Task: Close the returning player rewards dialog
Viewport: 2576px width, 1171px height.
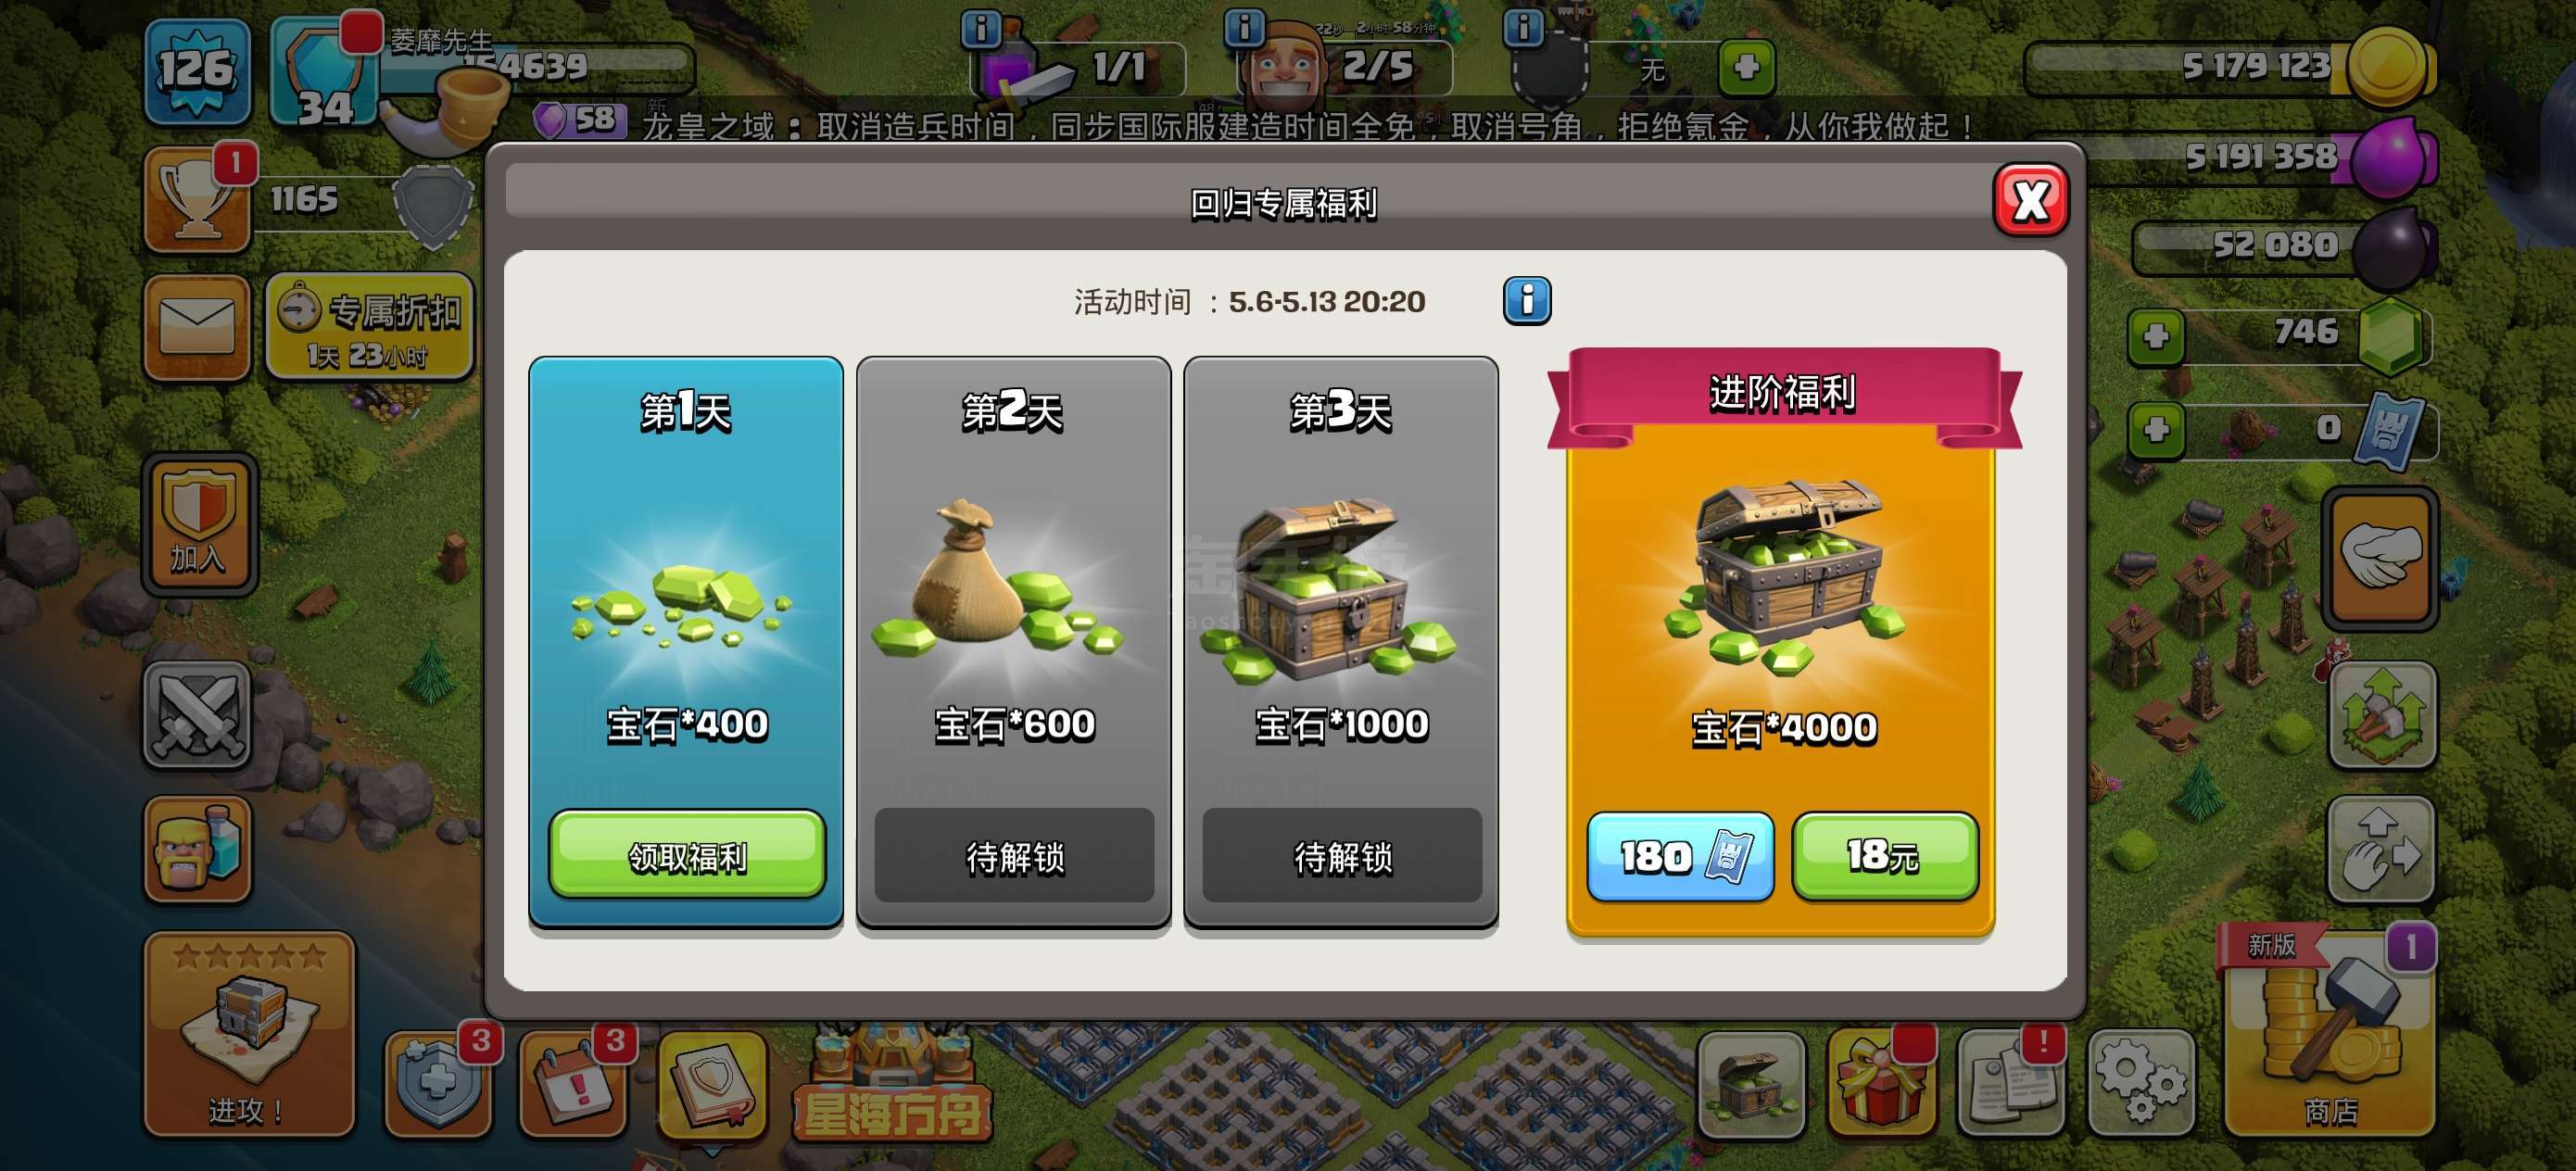Action: click(x=2030, y=200)
